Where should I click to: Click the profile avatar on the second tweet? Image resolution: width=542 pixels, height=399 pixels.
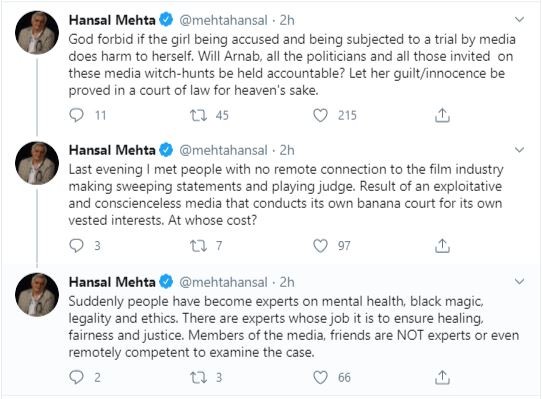[x=37, y=163]
